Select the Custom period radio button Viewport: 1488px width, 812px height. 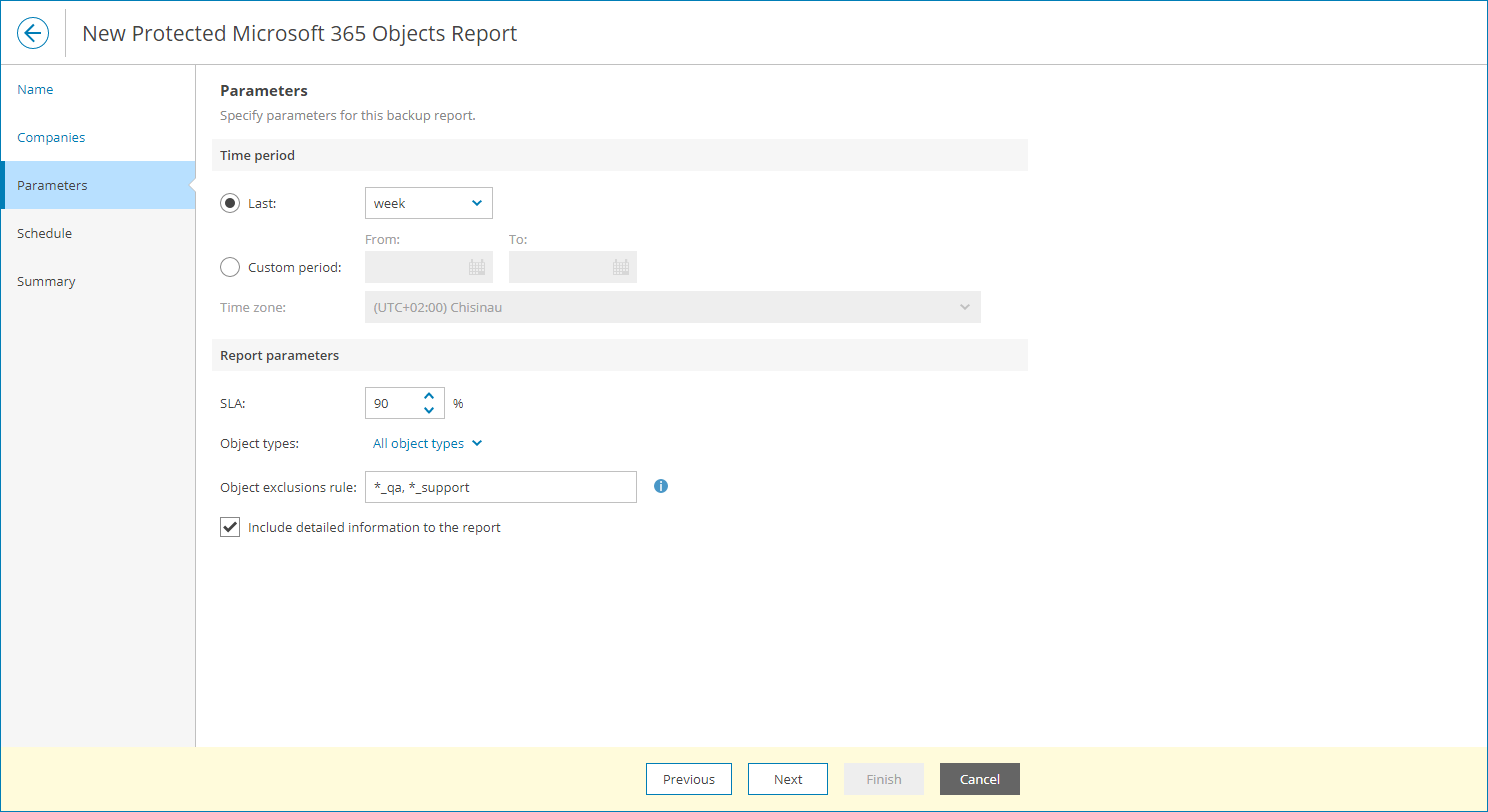coord(230,267)
